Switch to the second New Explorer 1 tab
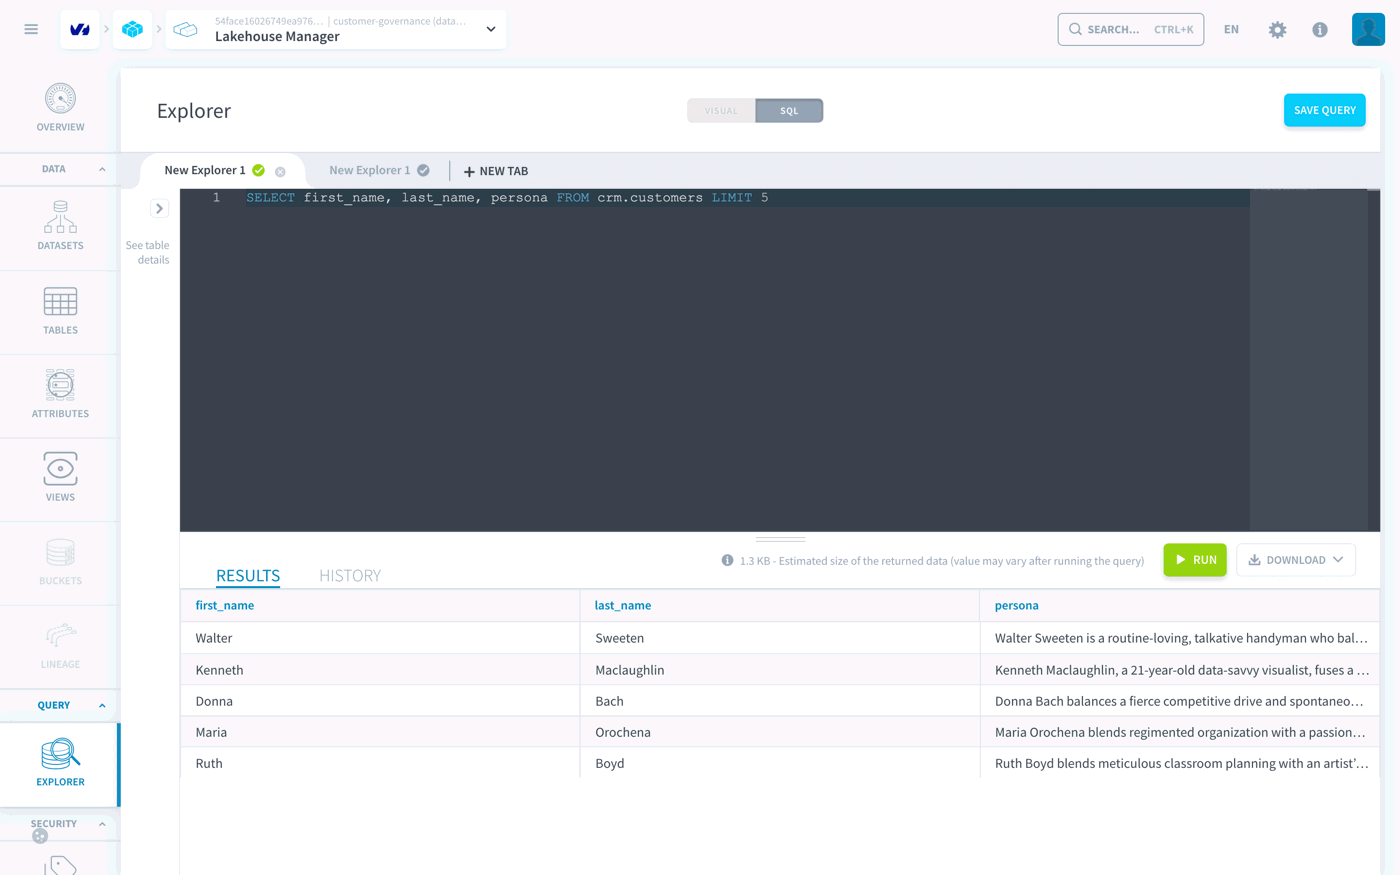 (x=370, y=171)
